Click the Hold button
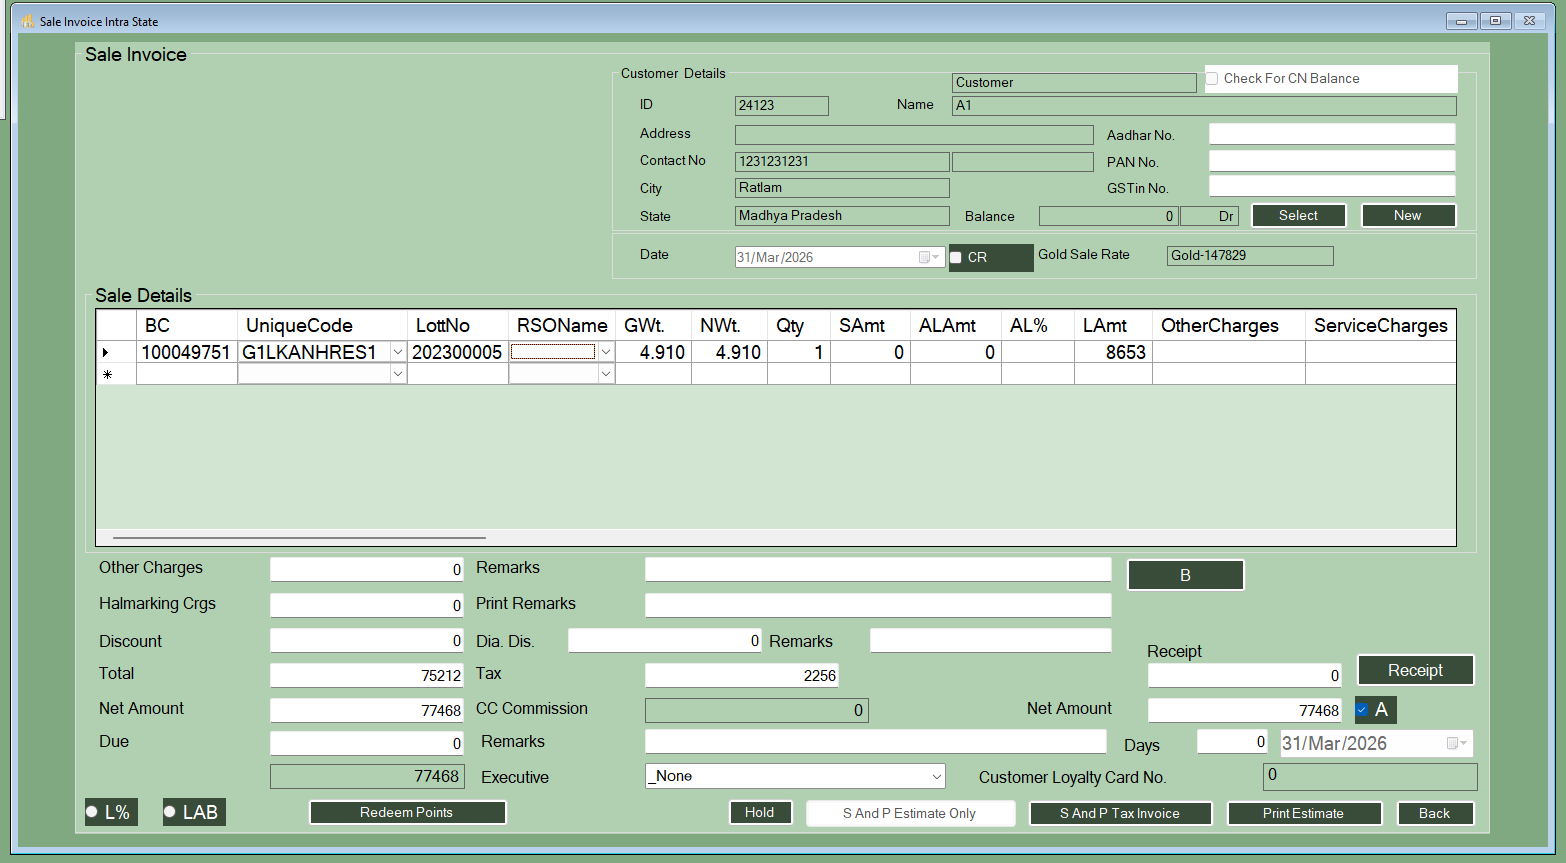This screenshot has width=1566, height=863. click(x=760, y=812)
